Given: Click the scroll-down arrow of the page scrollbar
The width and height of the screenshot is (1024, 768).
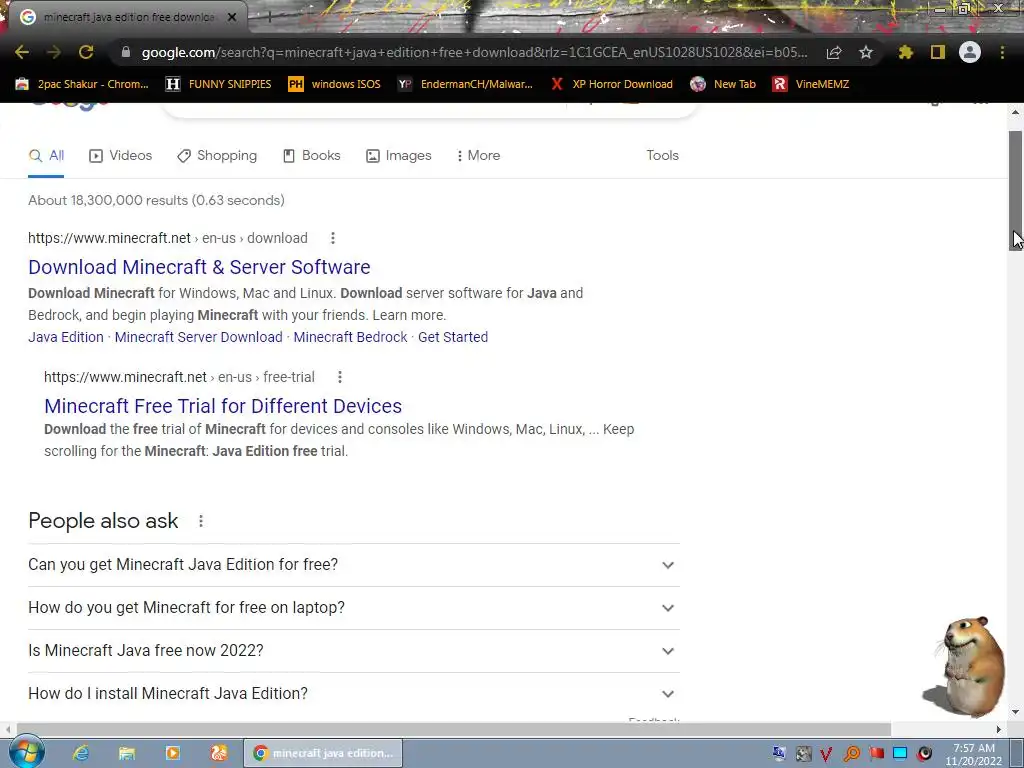Looking at the screenshot, I should click(1016, 712).
